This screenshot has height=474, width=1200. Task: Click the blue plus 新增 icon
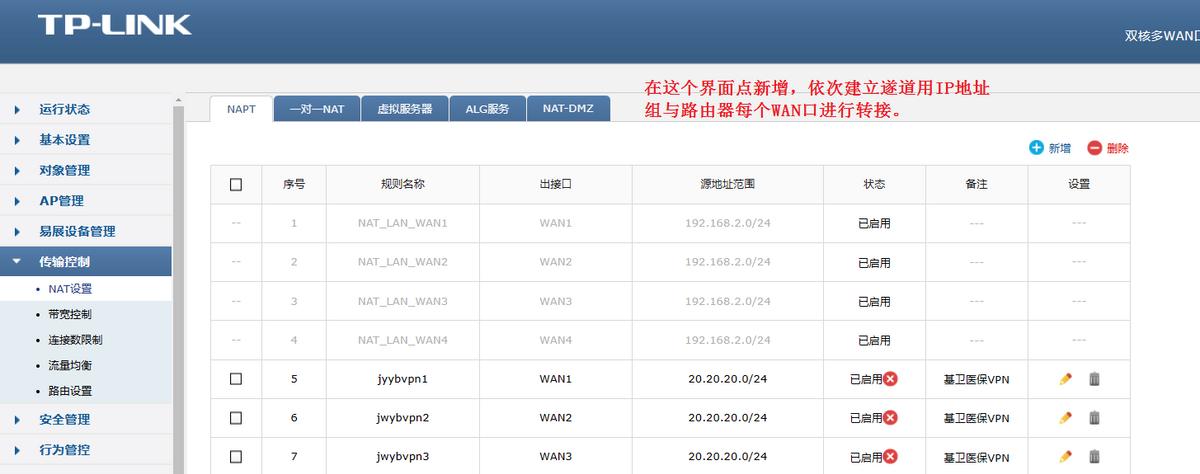coord(1036,148)
